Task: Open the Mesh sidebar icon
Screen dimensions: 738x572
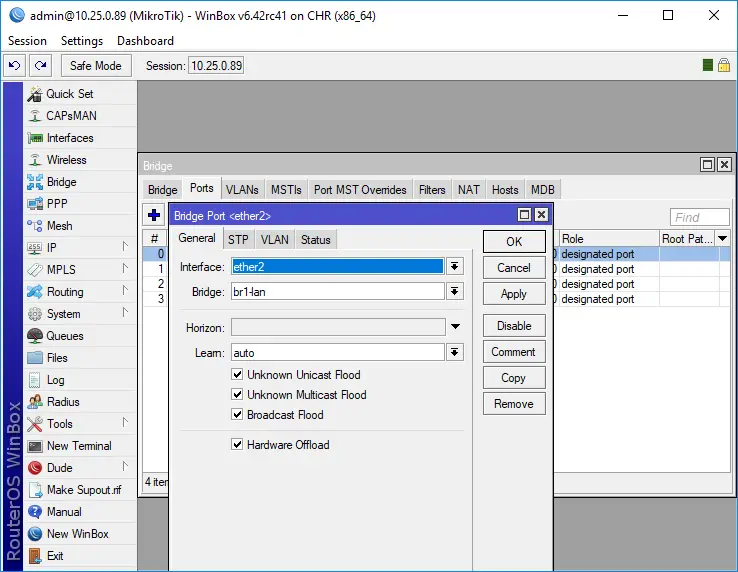Action: pyautogui.click(x=35, y=226)
